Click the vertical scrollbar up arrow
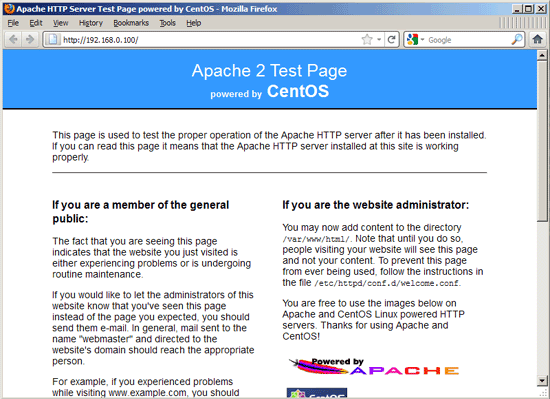550x399 pixels. coord(542,55)
